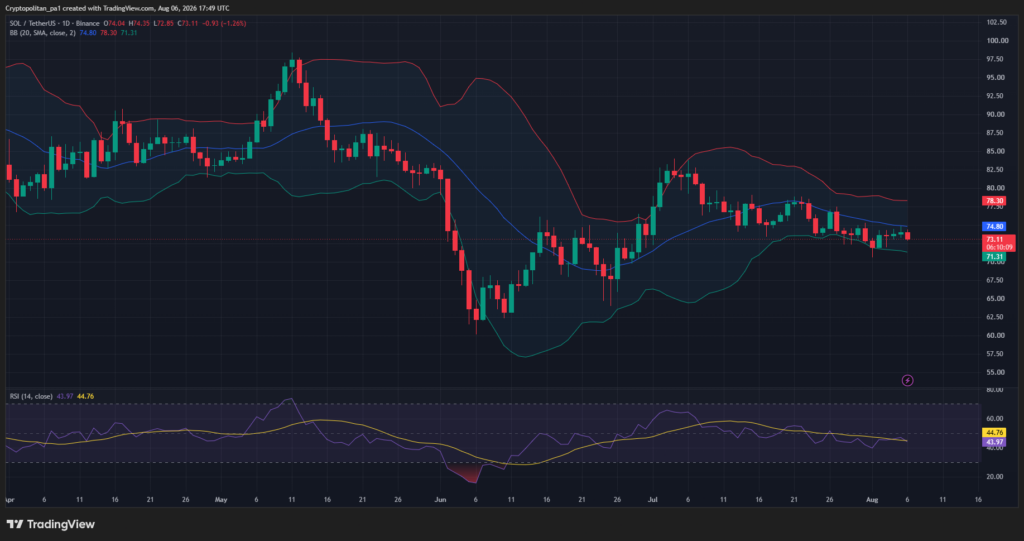Click the Jun label on time axis
This screenshot has width=1024, height=541.
click(440, 500)
